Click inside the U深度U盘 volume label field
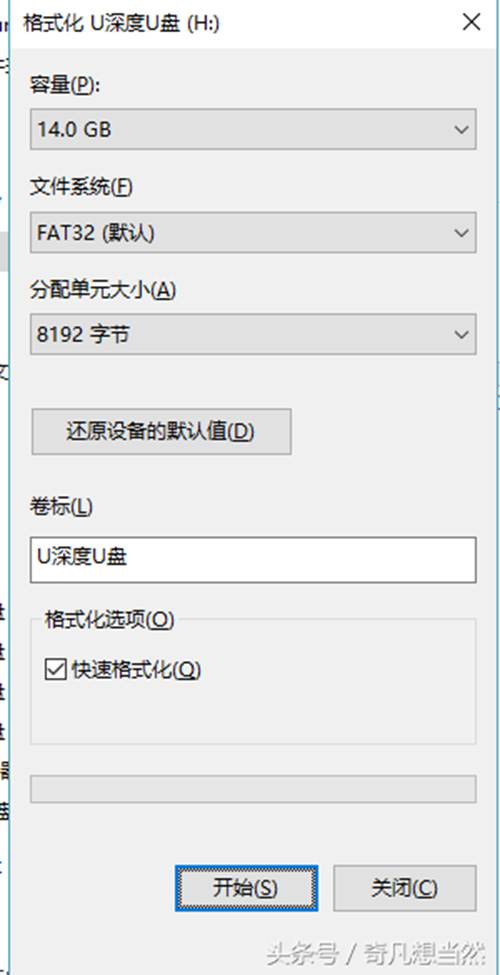The width and height of the screenshot is (500, 975). 253,560
